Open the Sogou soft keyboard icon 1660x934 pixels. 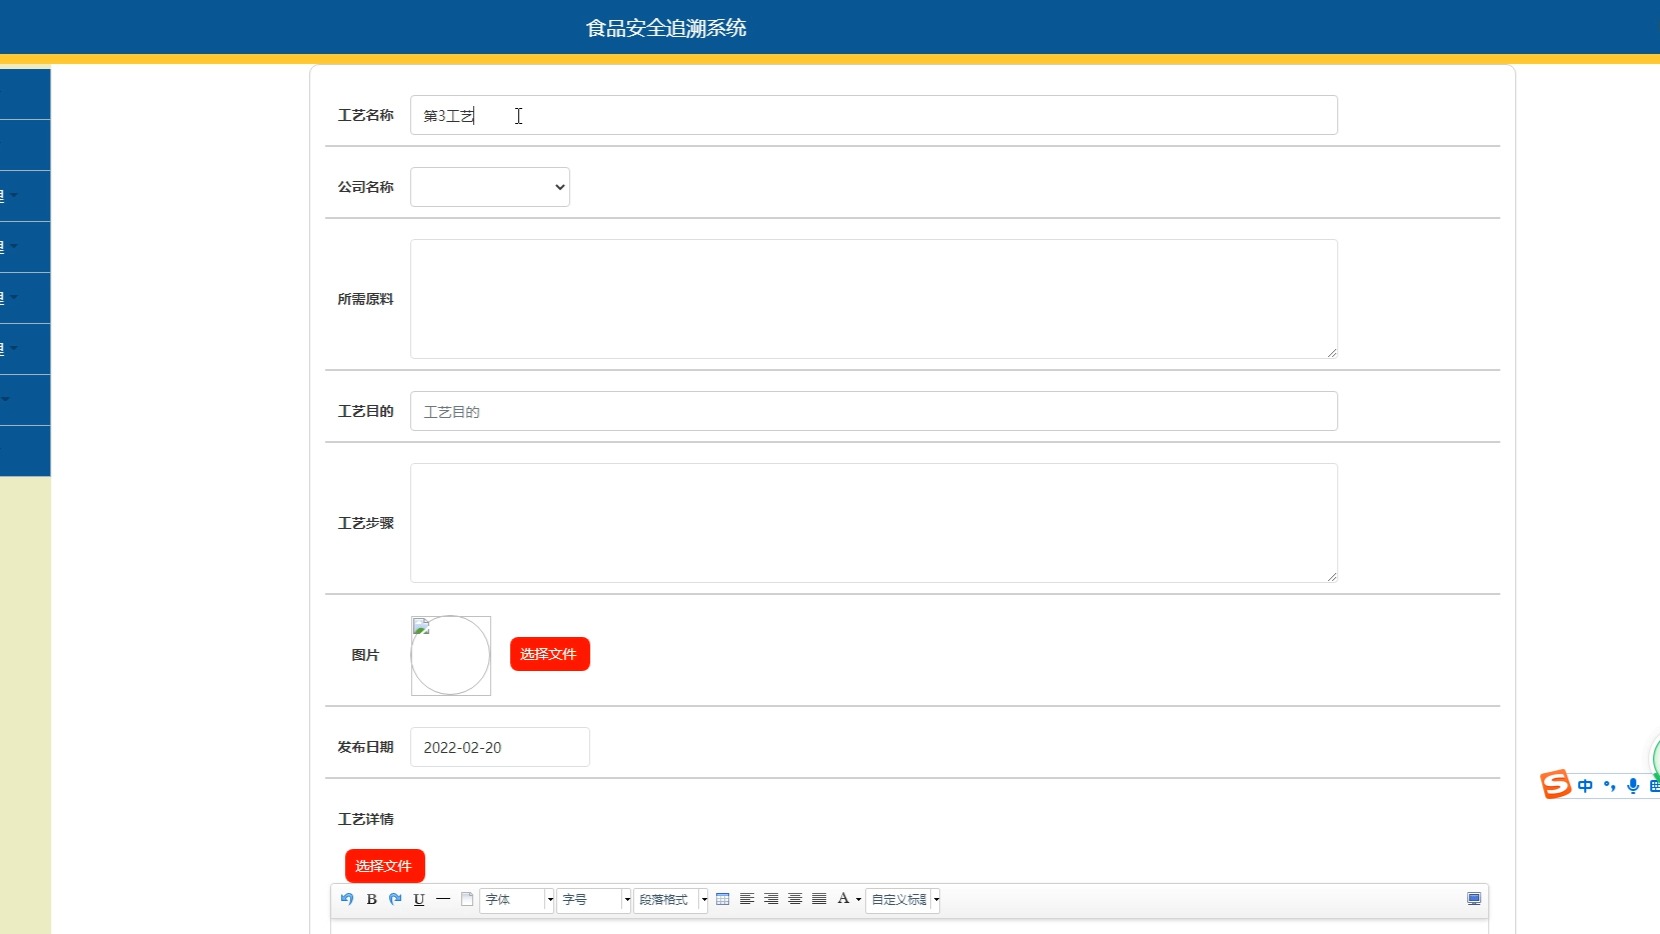pos(1655,787)
